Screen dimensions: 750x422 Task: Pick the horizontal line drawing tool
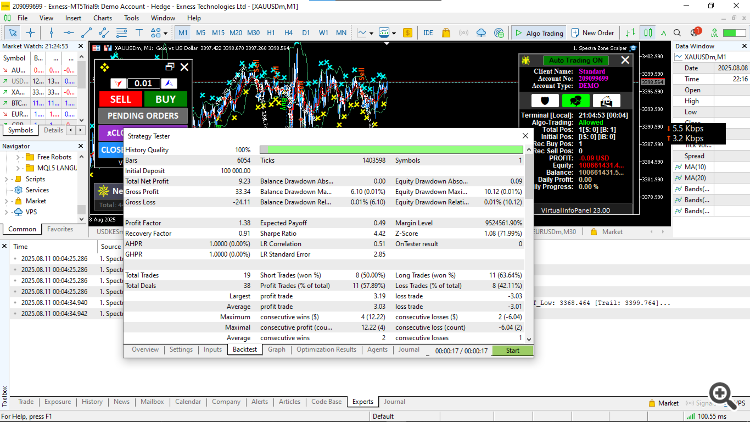69,33
